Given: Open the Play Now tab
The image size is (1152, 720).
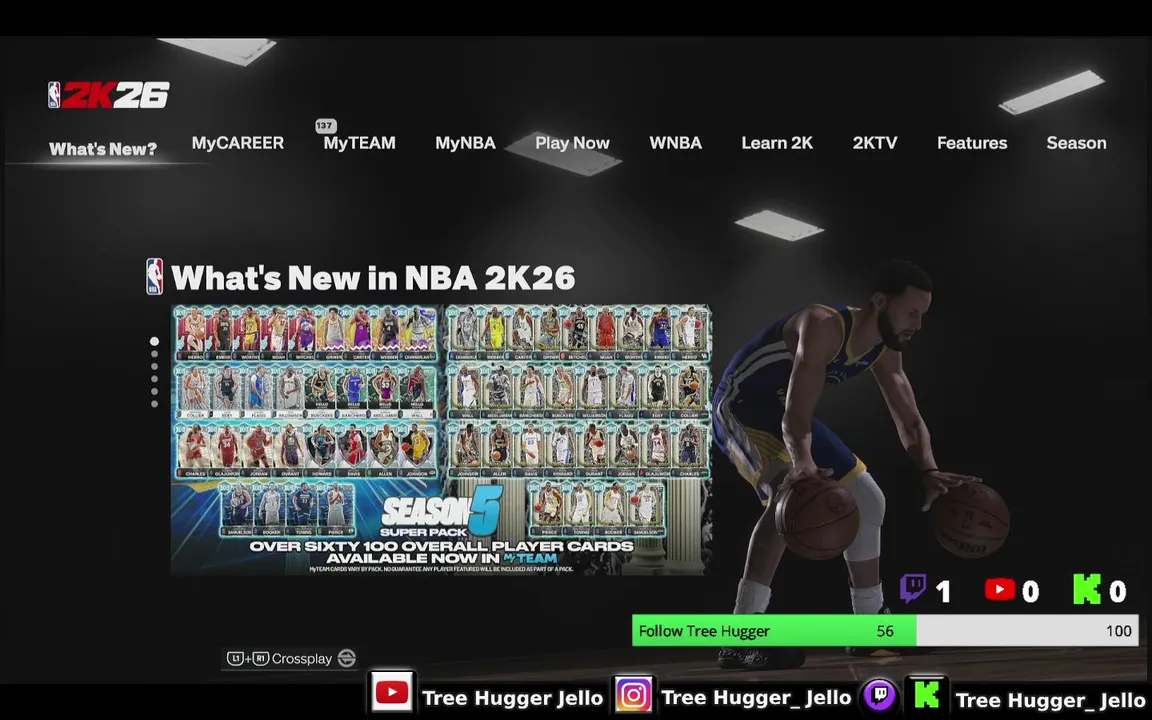Looking at the screenshot, I should click(572, 143).
